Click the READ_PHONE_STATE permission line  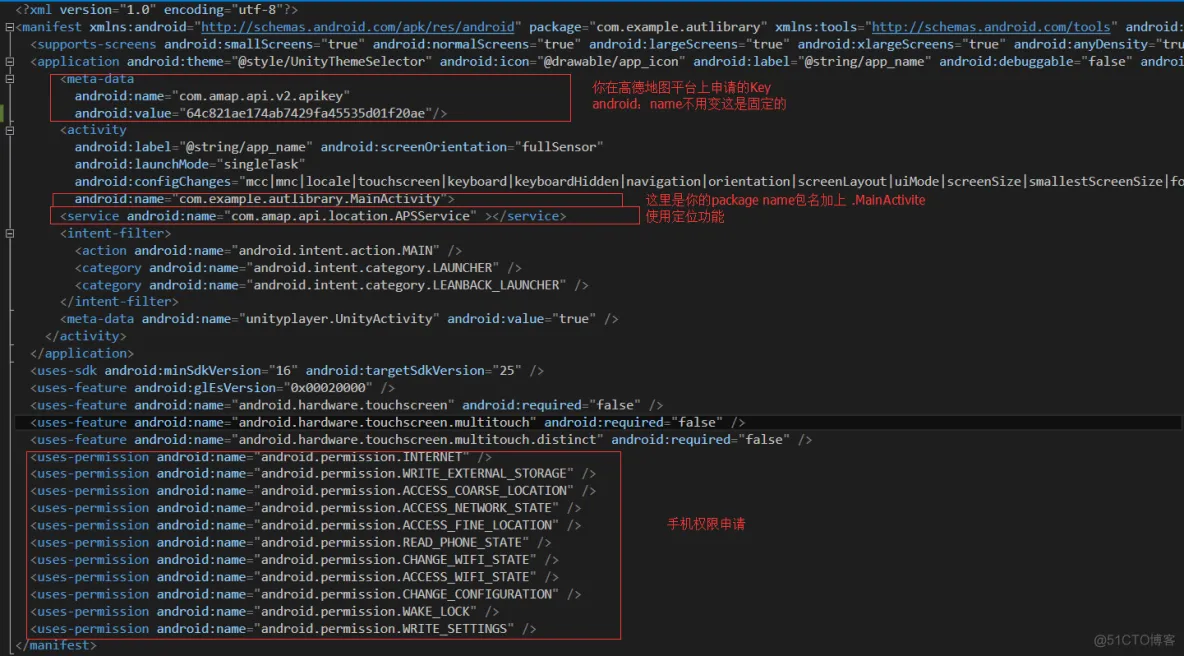(291, 544)
